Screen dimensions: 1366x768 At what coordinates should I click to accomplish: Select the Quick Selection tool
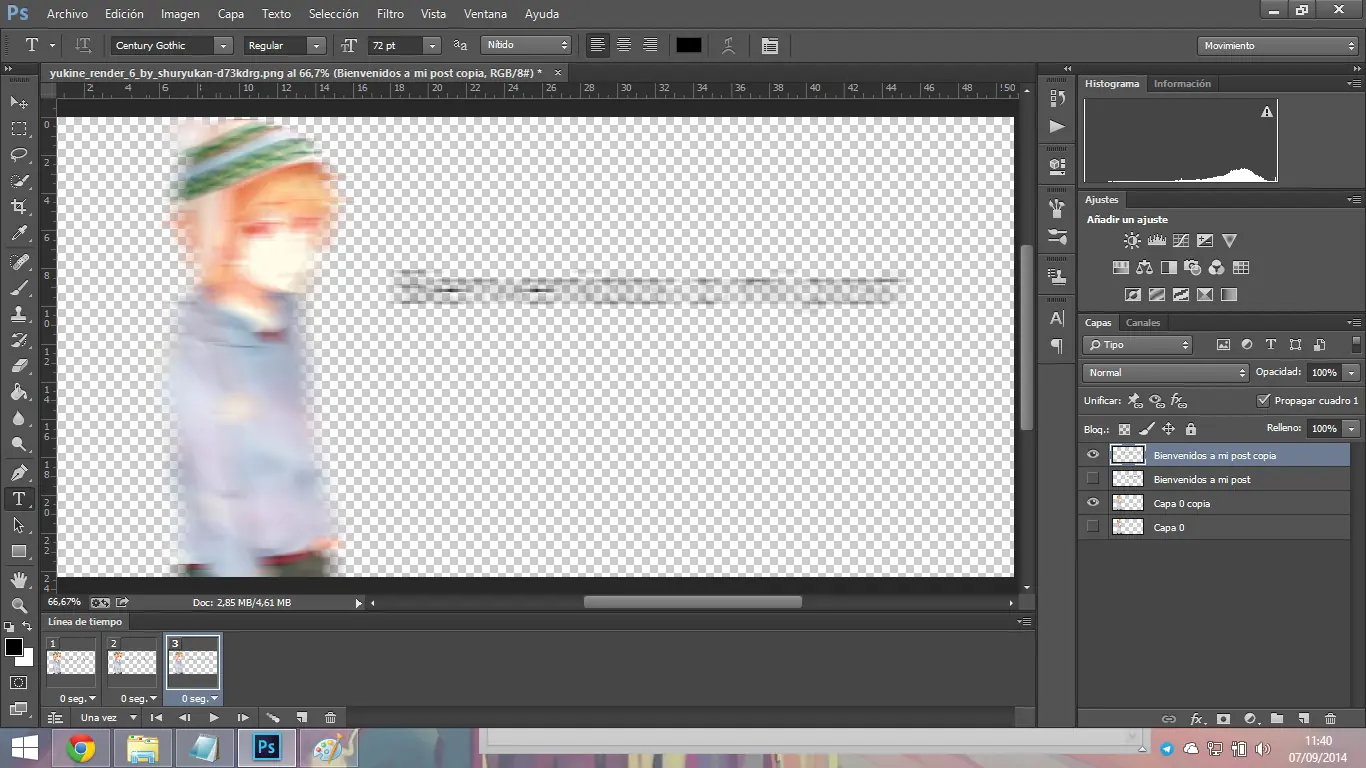coord(19,181)
